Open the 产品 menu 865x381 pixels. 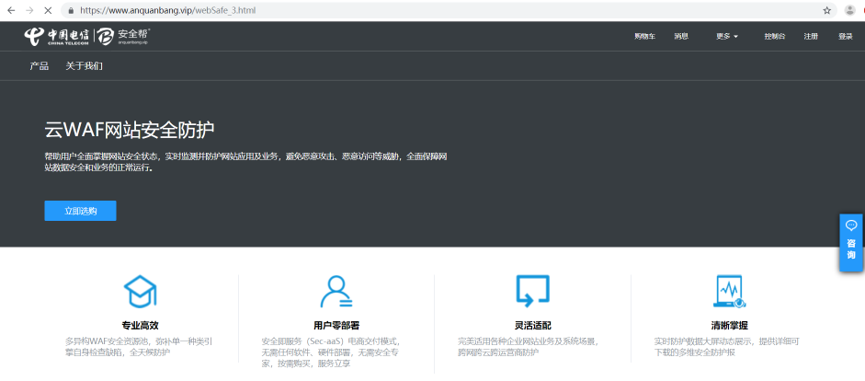(x=39, y=66)
